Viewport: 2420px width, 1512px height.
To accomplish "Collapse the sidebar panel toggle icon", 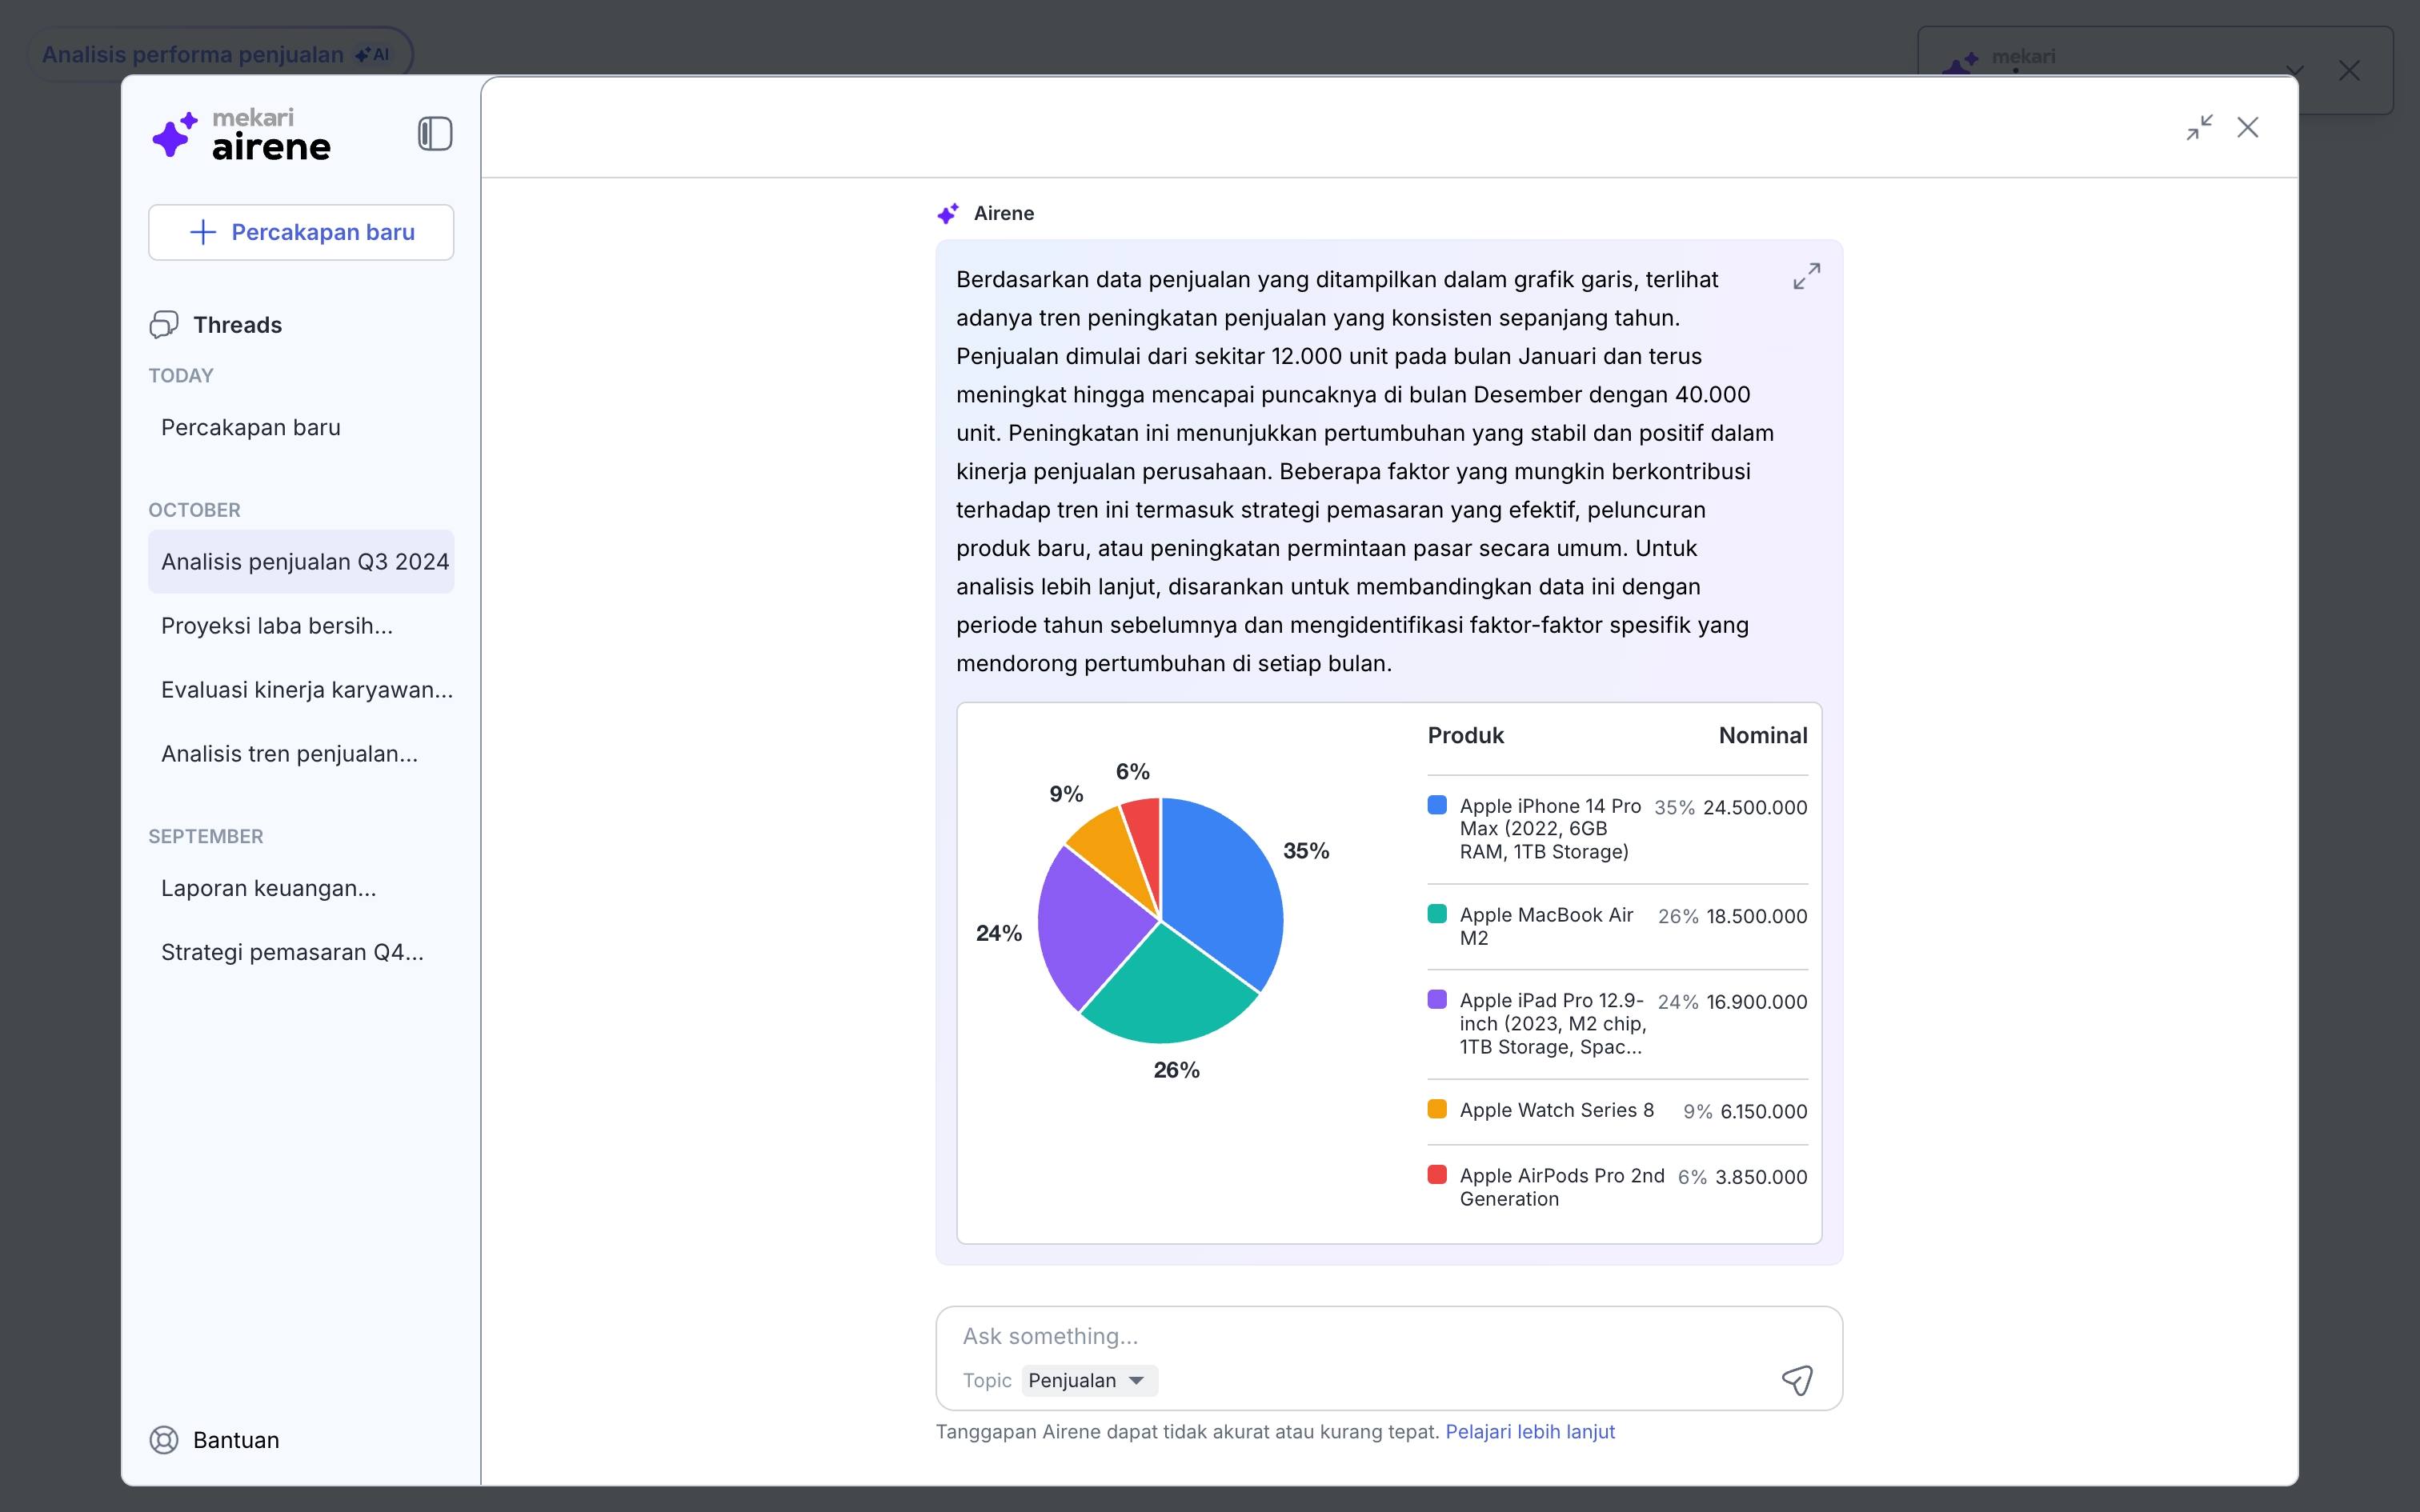I will point(435,134).
